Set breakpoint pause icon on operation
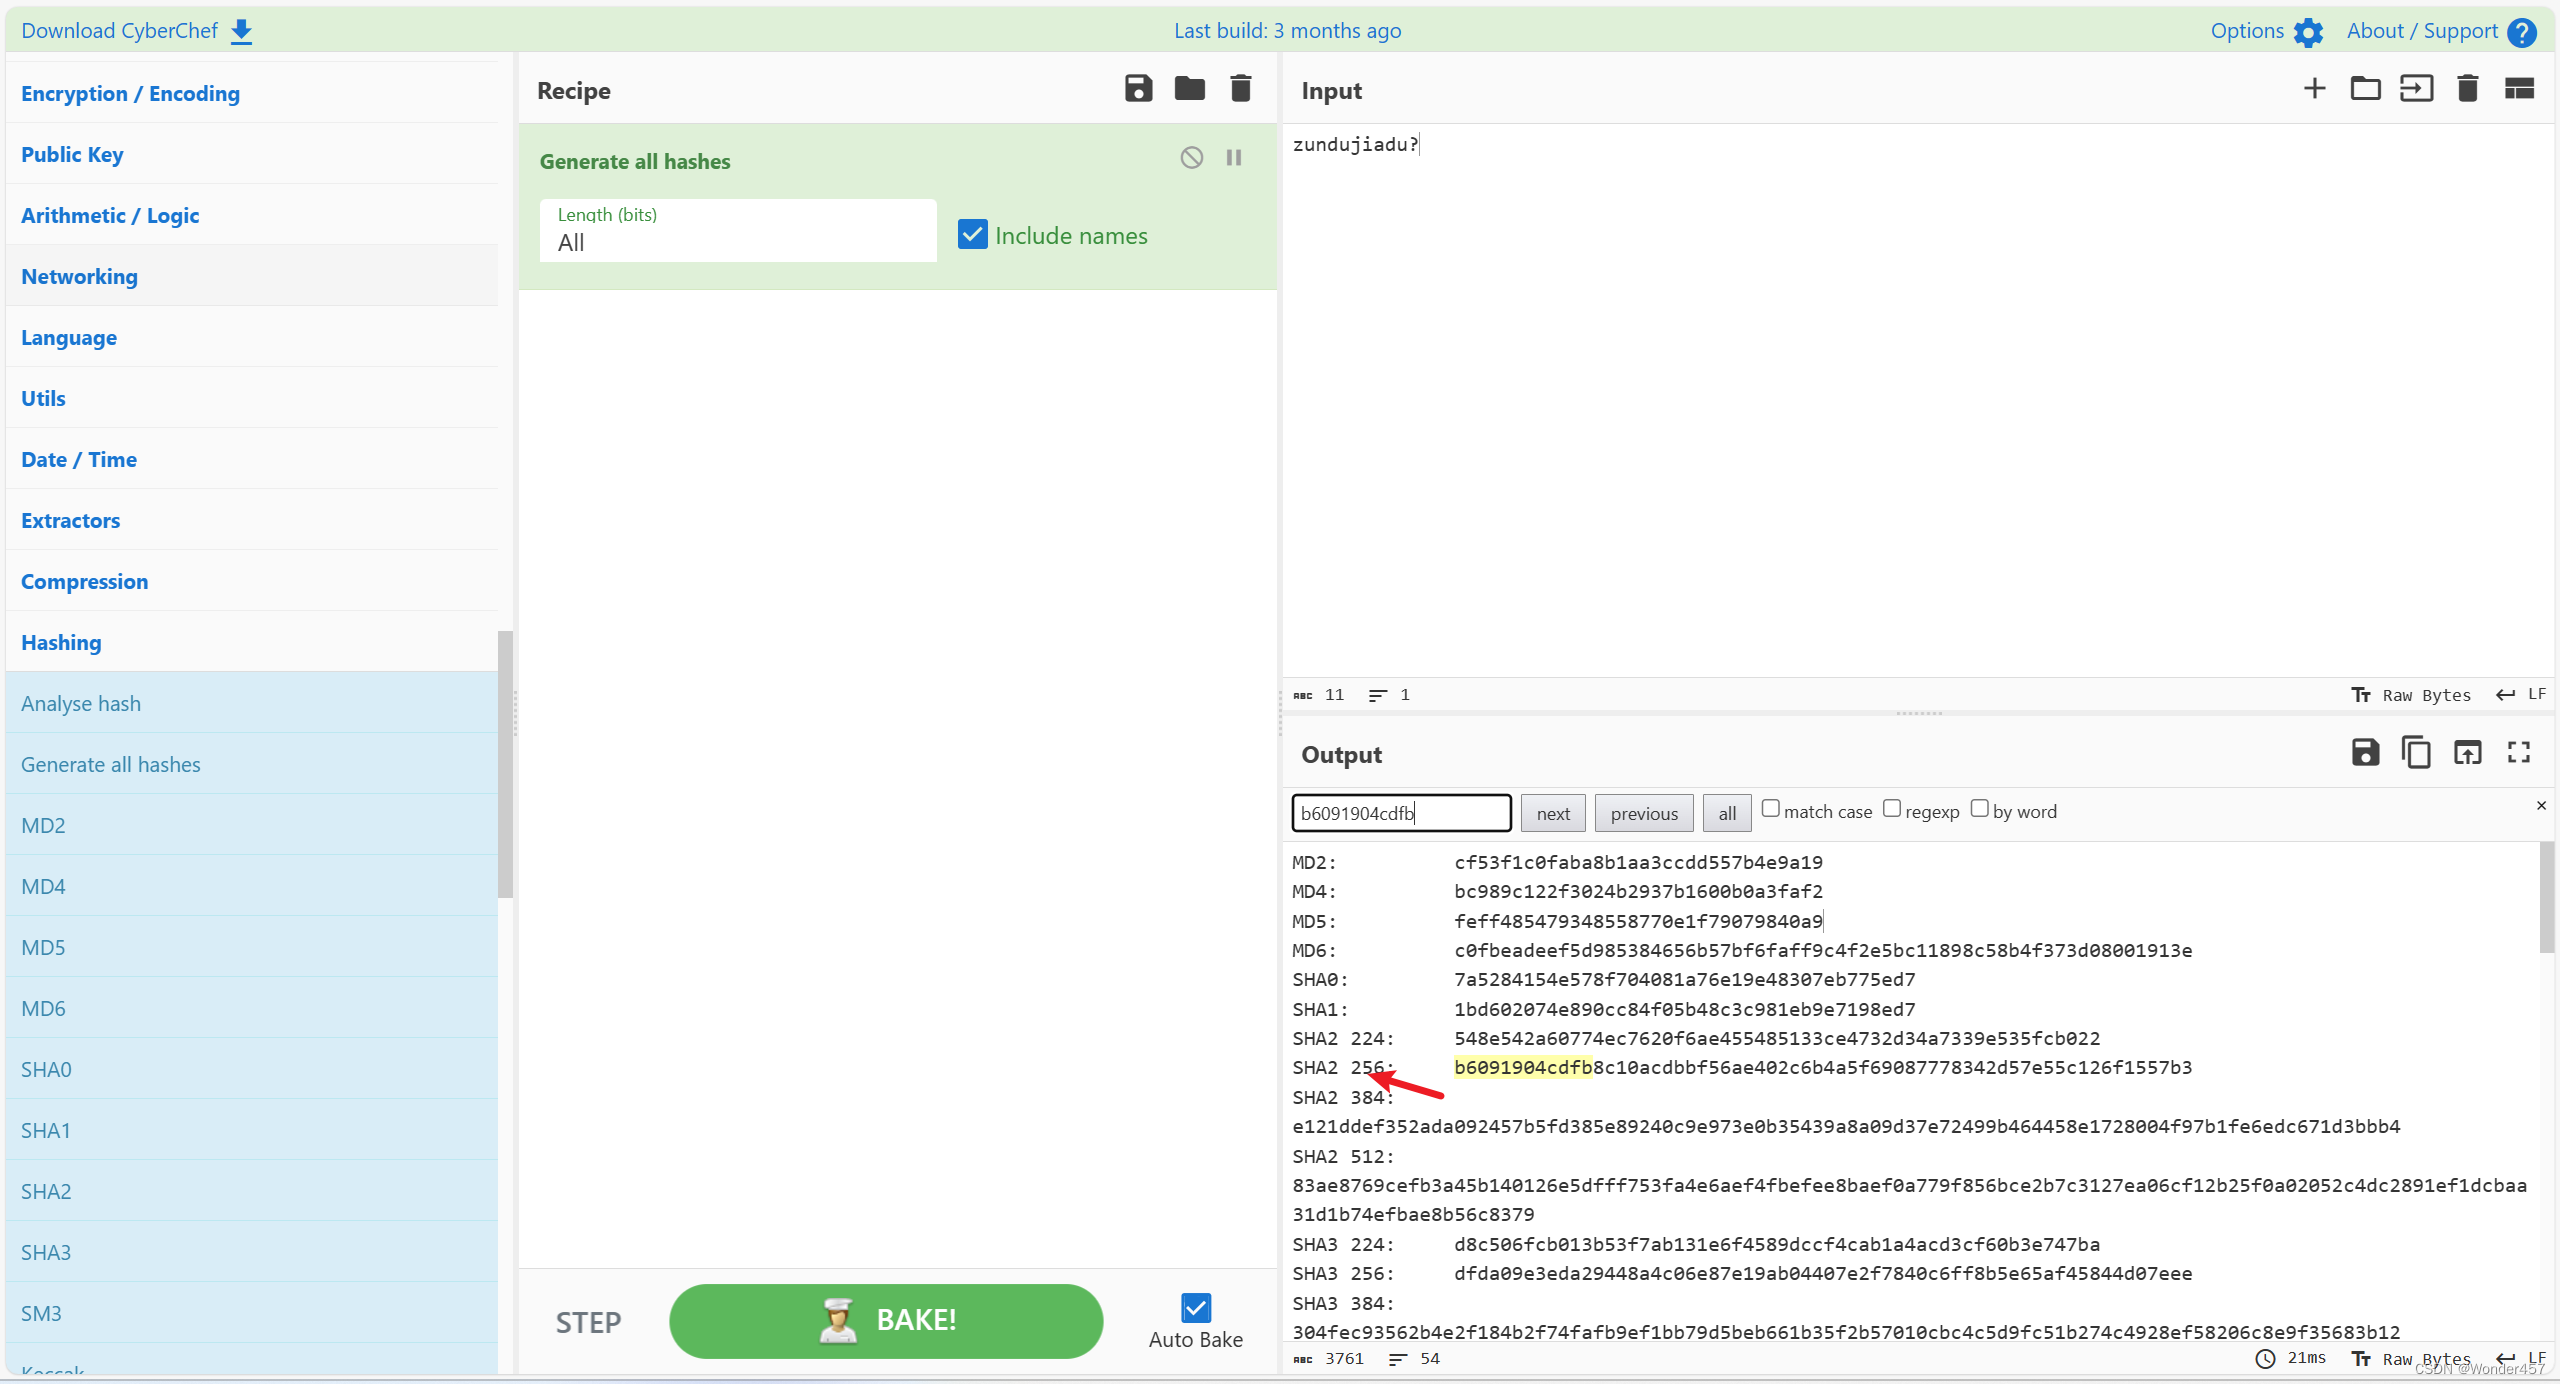The image size is (2560, 1384). 1234,158
